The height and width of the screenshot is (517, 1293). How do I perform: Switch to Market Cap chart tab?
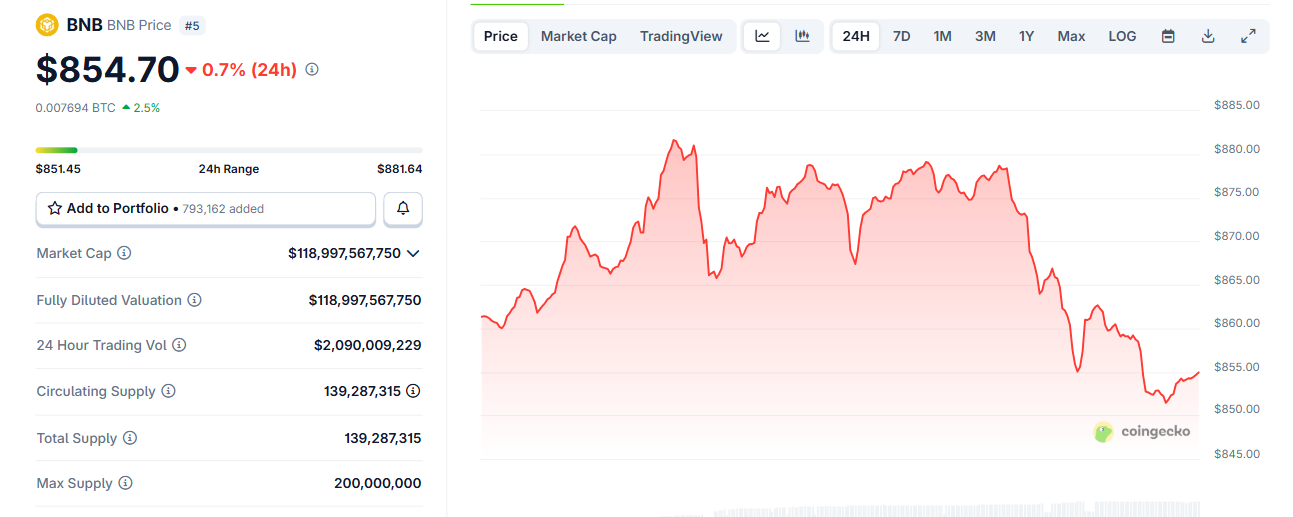(x=579, y=36)
